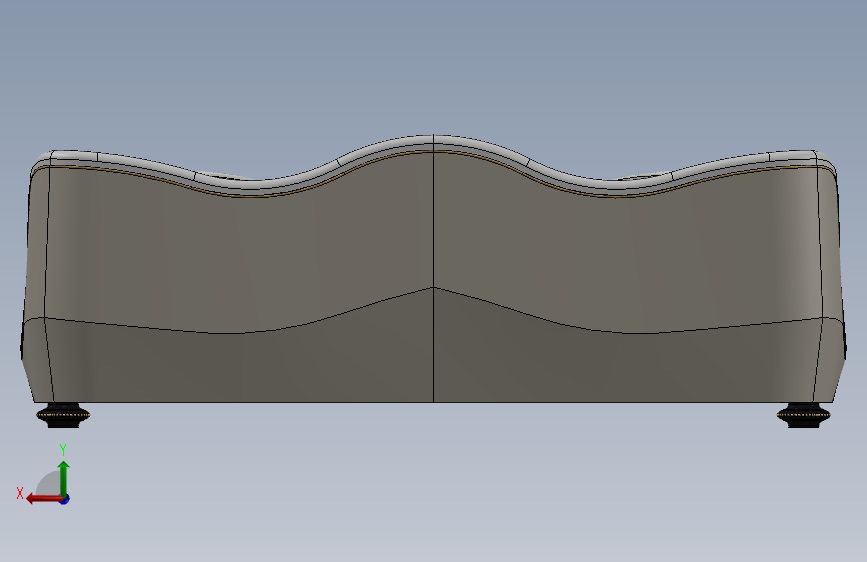Click the blue Z axis origin dot

tap(65, 499)
